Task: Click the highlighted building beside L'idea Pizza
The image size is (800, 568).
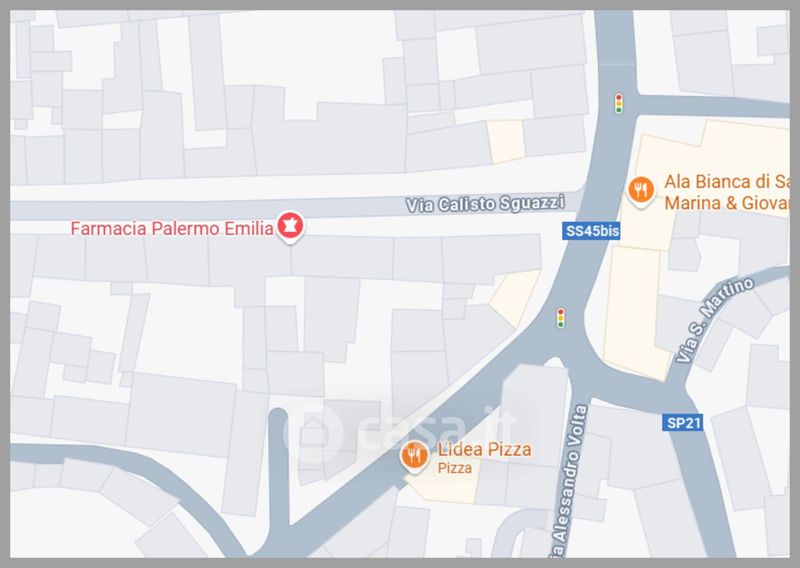Action: coord(443,487)
